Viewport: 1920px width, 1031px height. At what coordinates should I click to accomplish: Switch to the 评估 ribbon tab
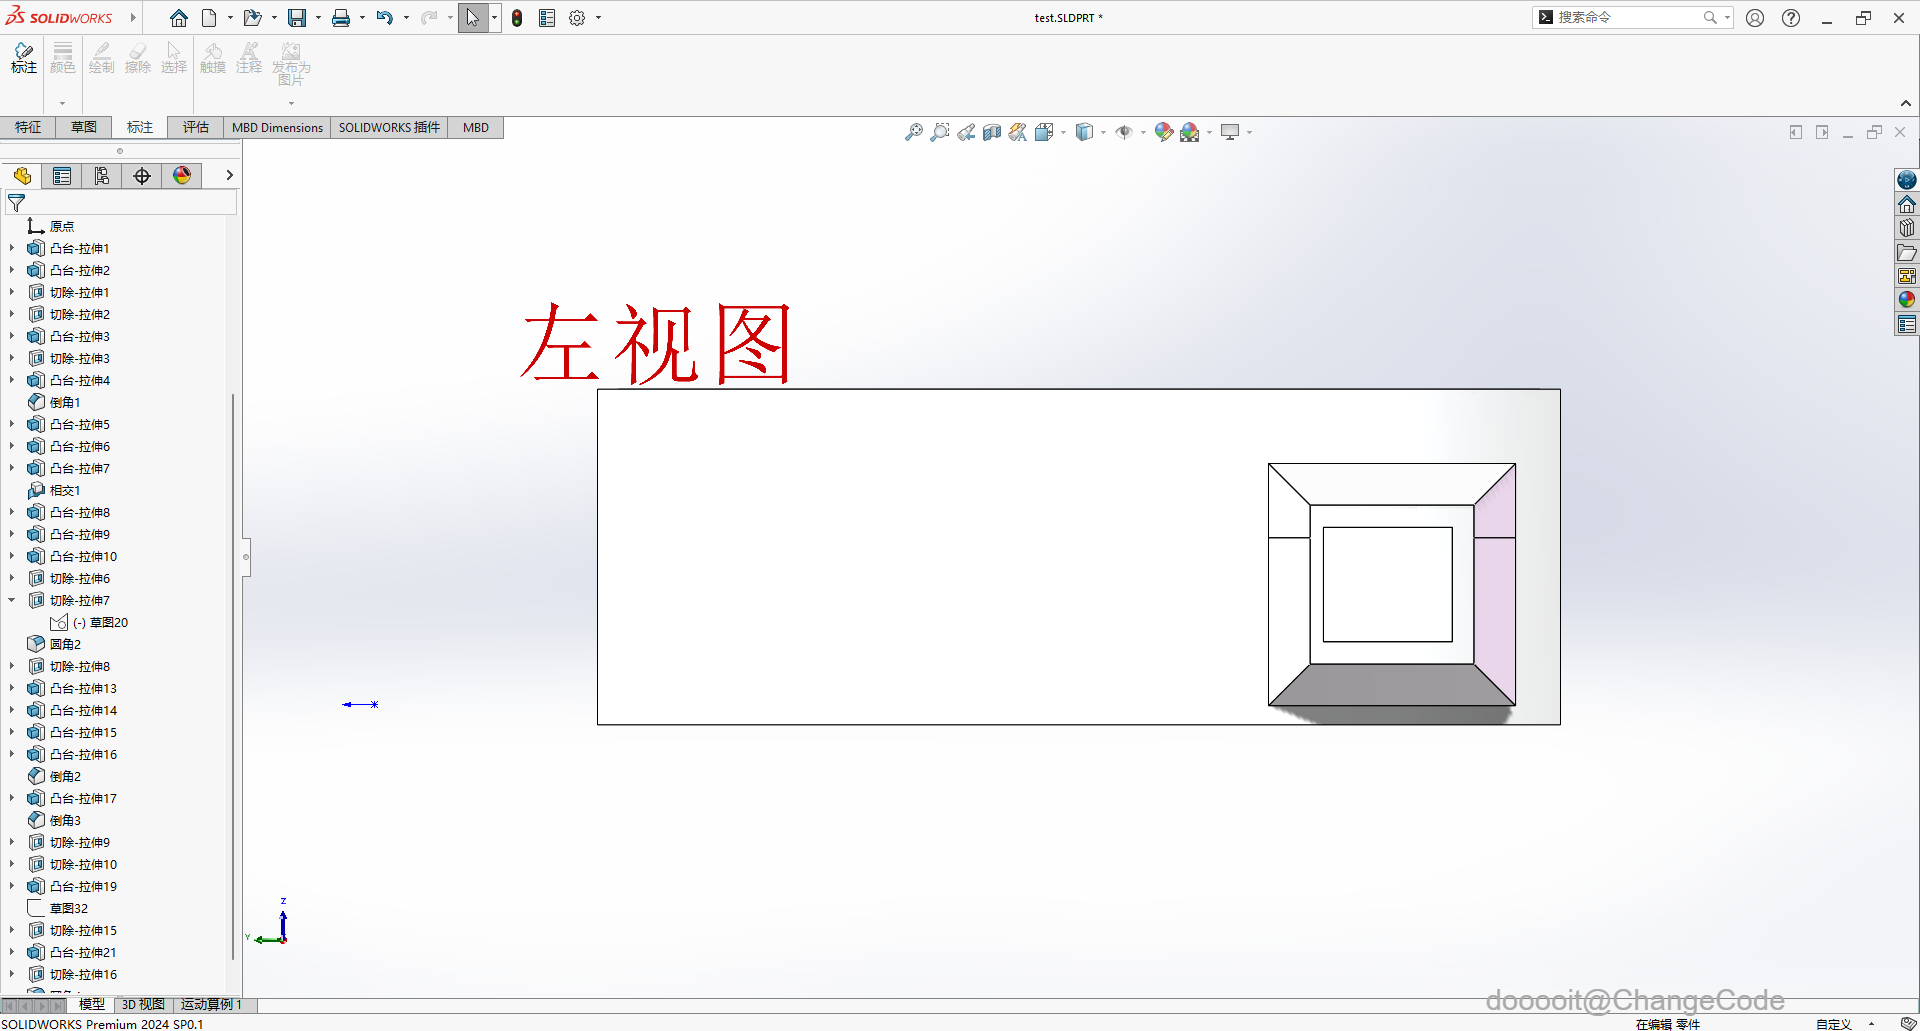(x=195, y=127)
